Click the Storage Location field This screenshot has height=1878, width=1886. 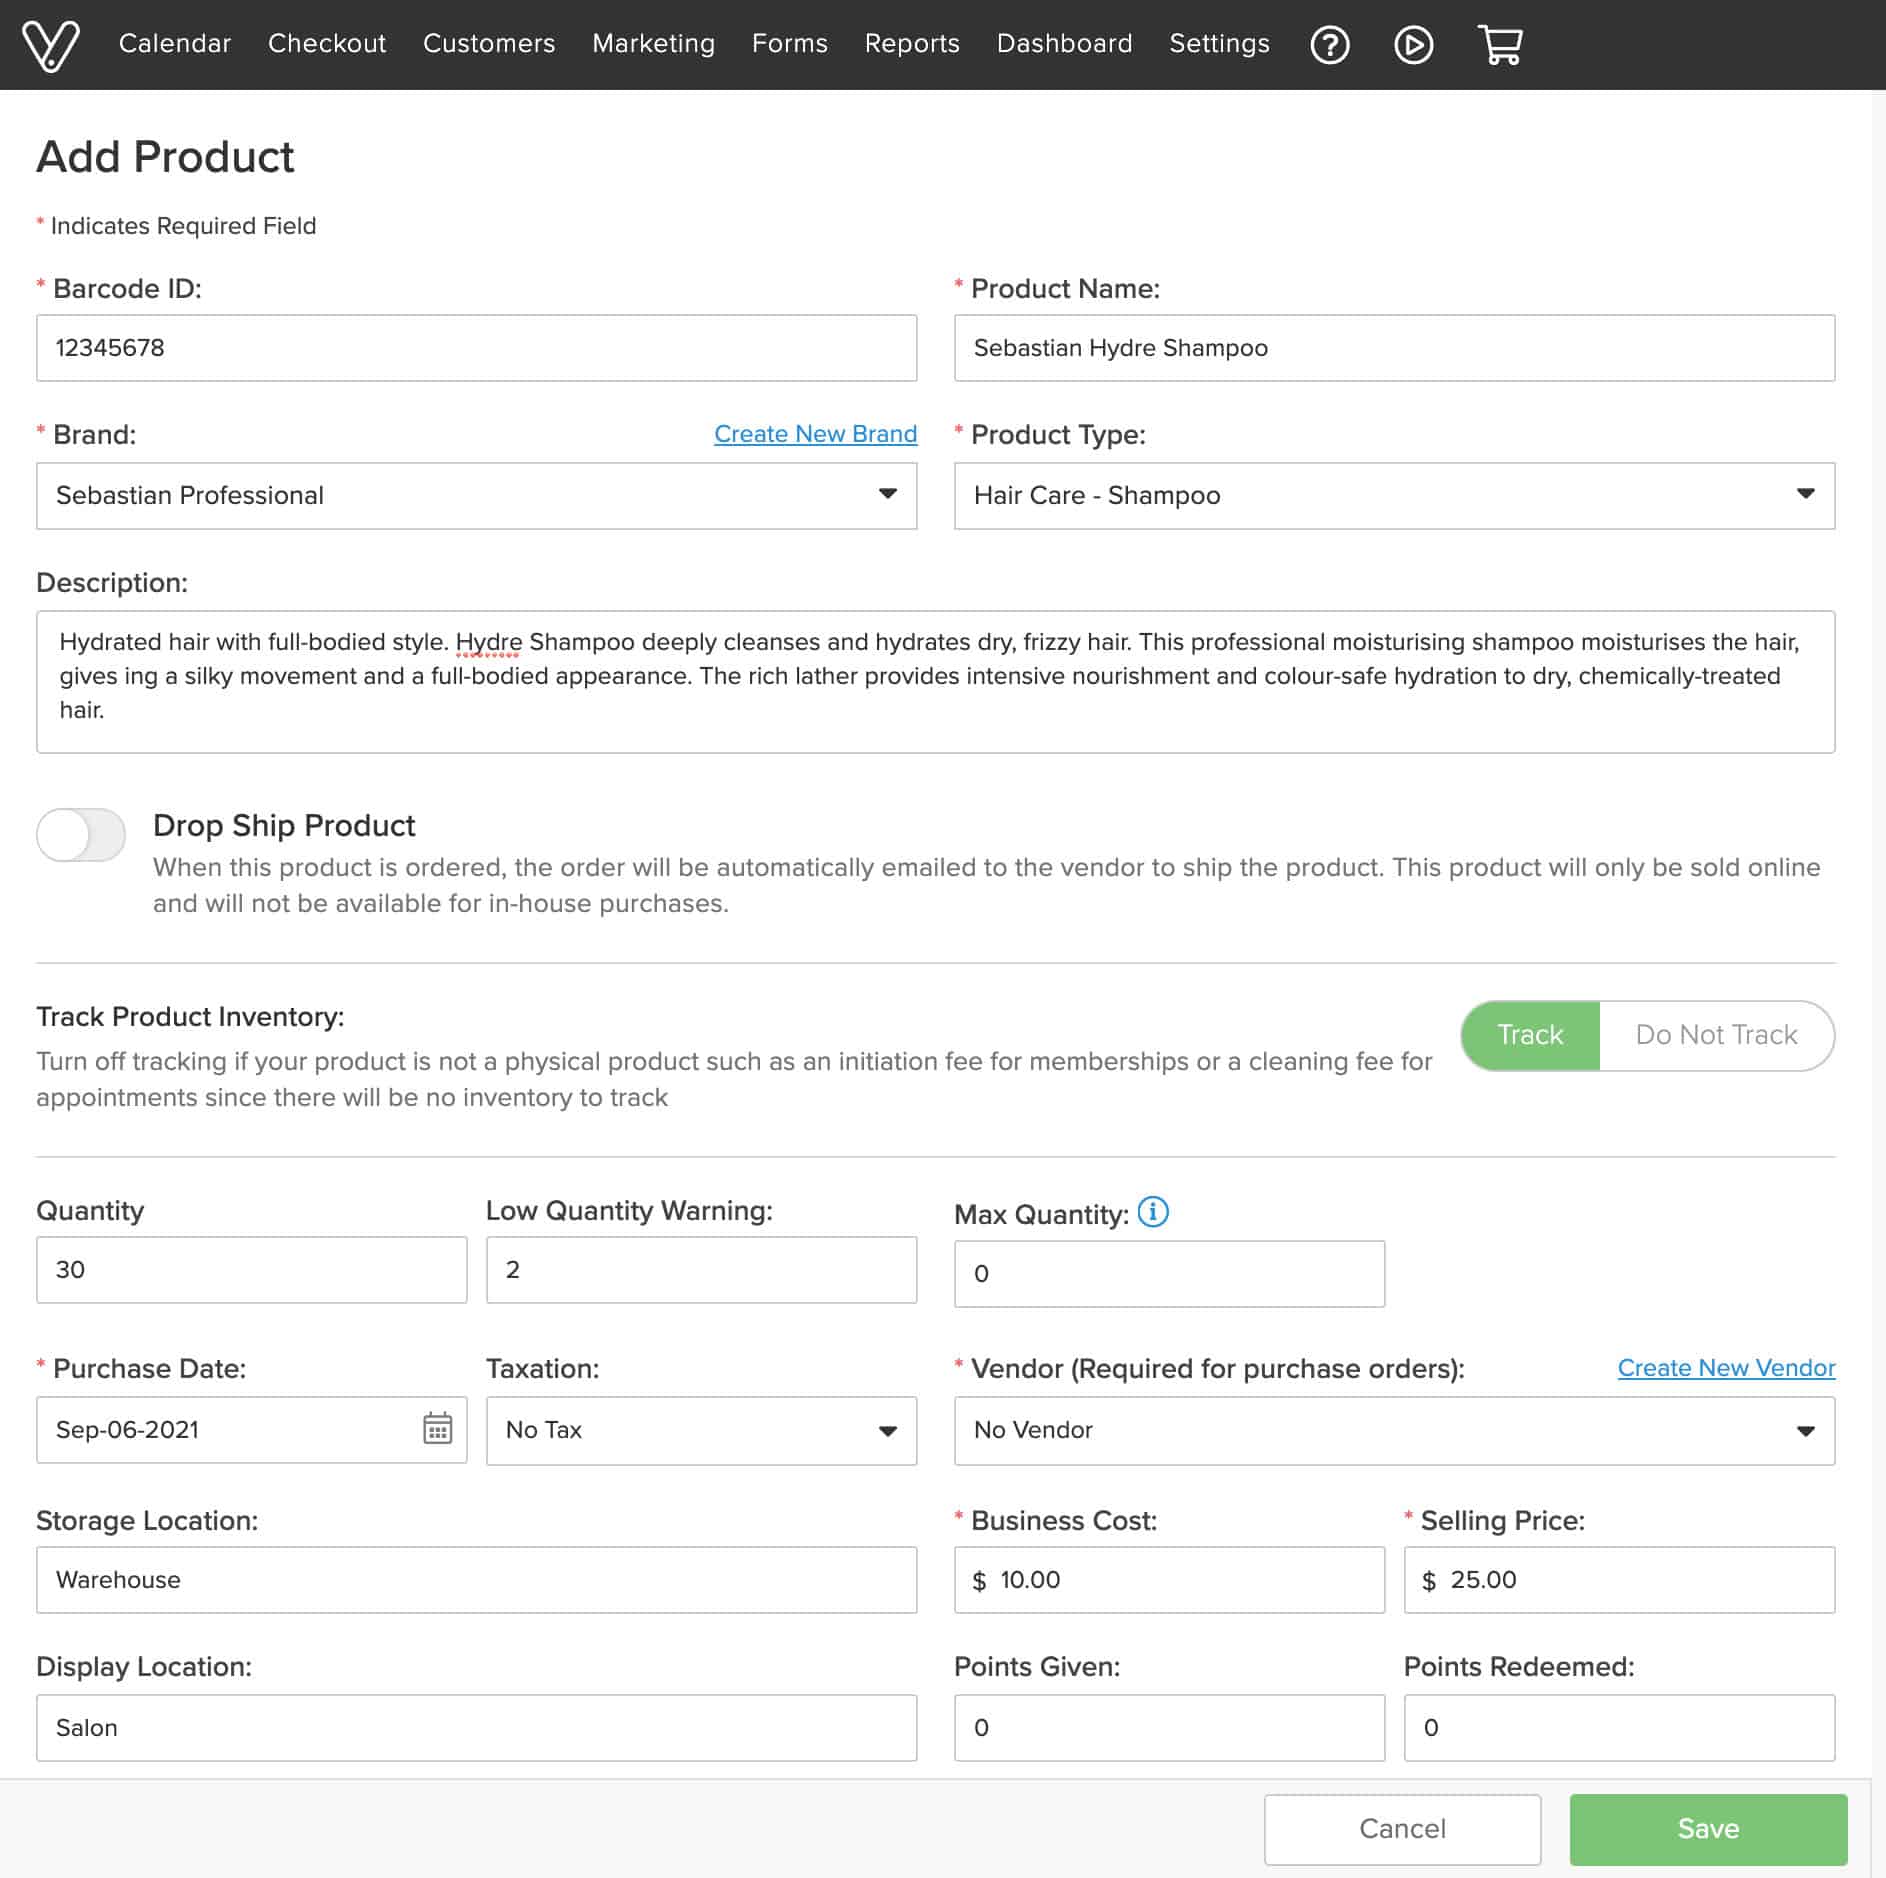(x=477, y=1580)
